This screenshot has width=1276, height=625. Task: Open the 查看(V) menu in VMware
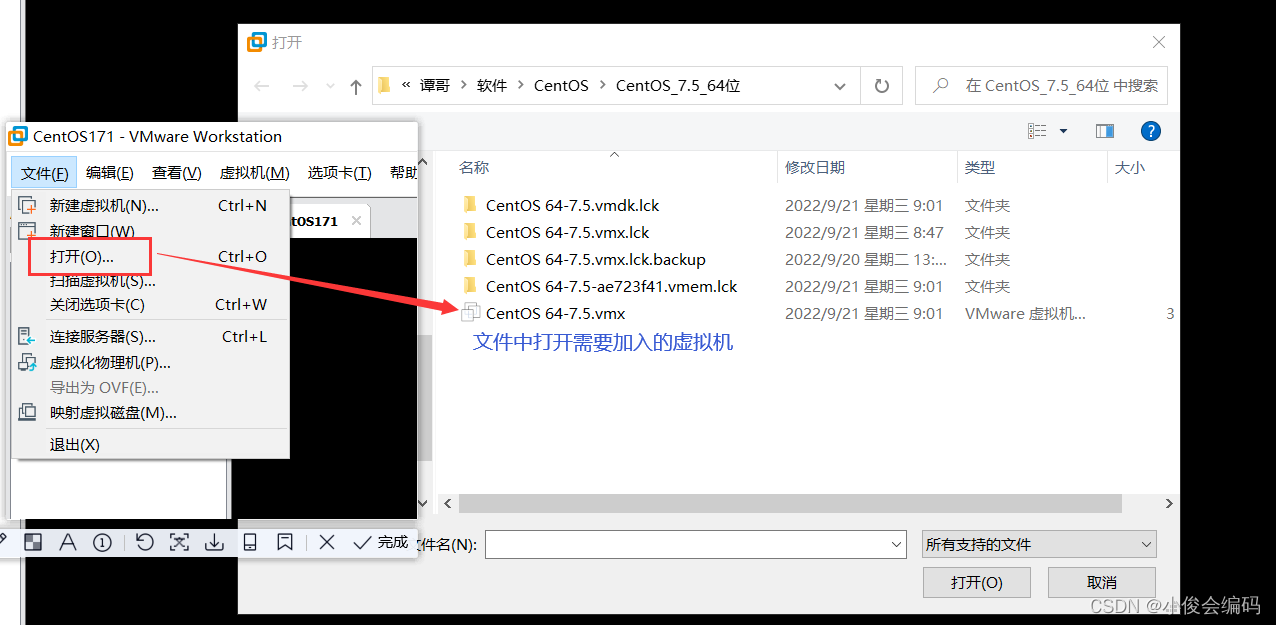177,173
